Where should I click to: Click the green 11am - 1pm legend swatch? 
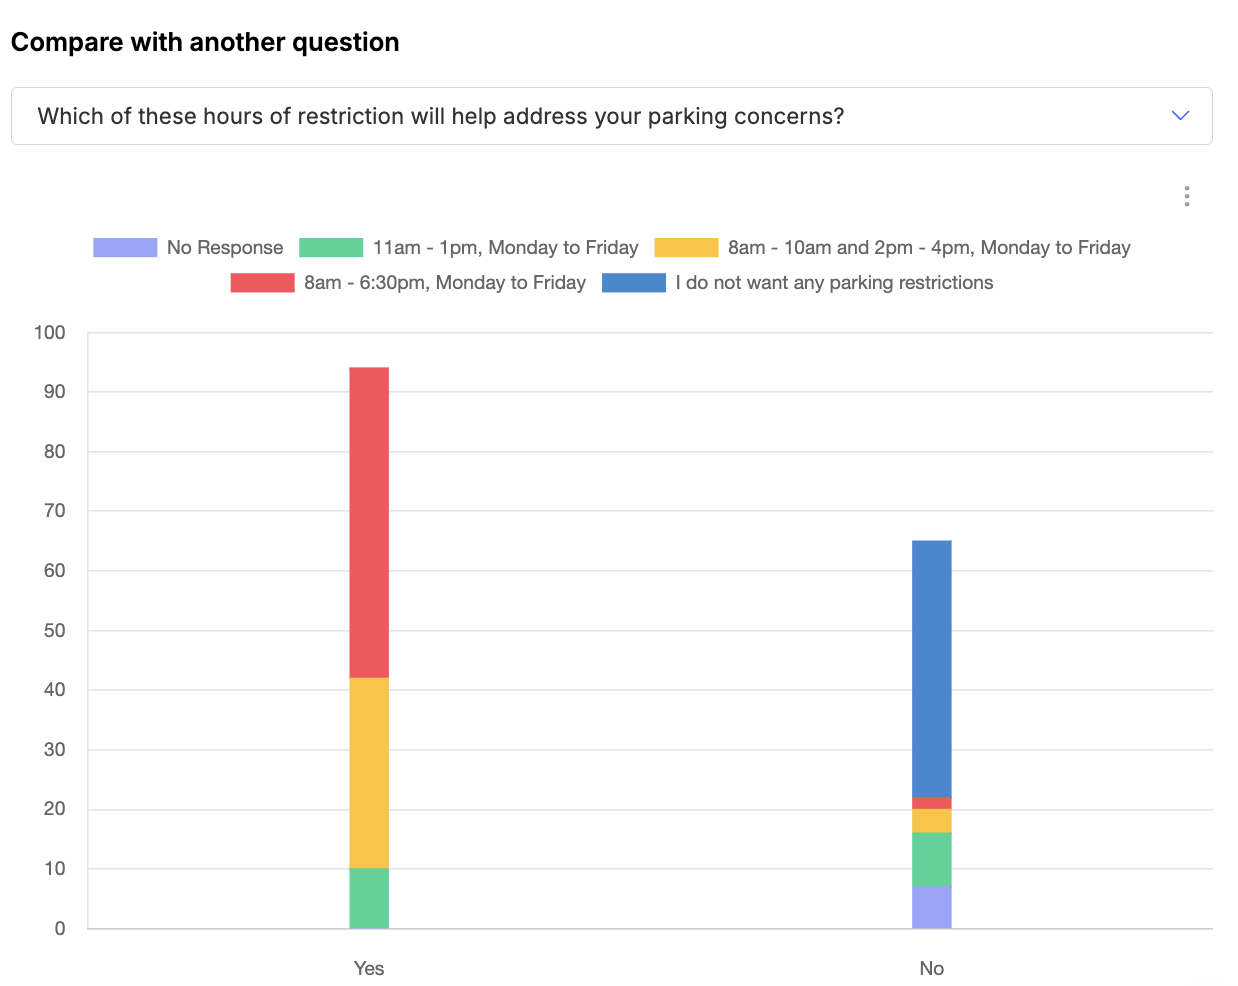click(331, 248)
